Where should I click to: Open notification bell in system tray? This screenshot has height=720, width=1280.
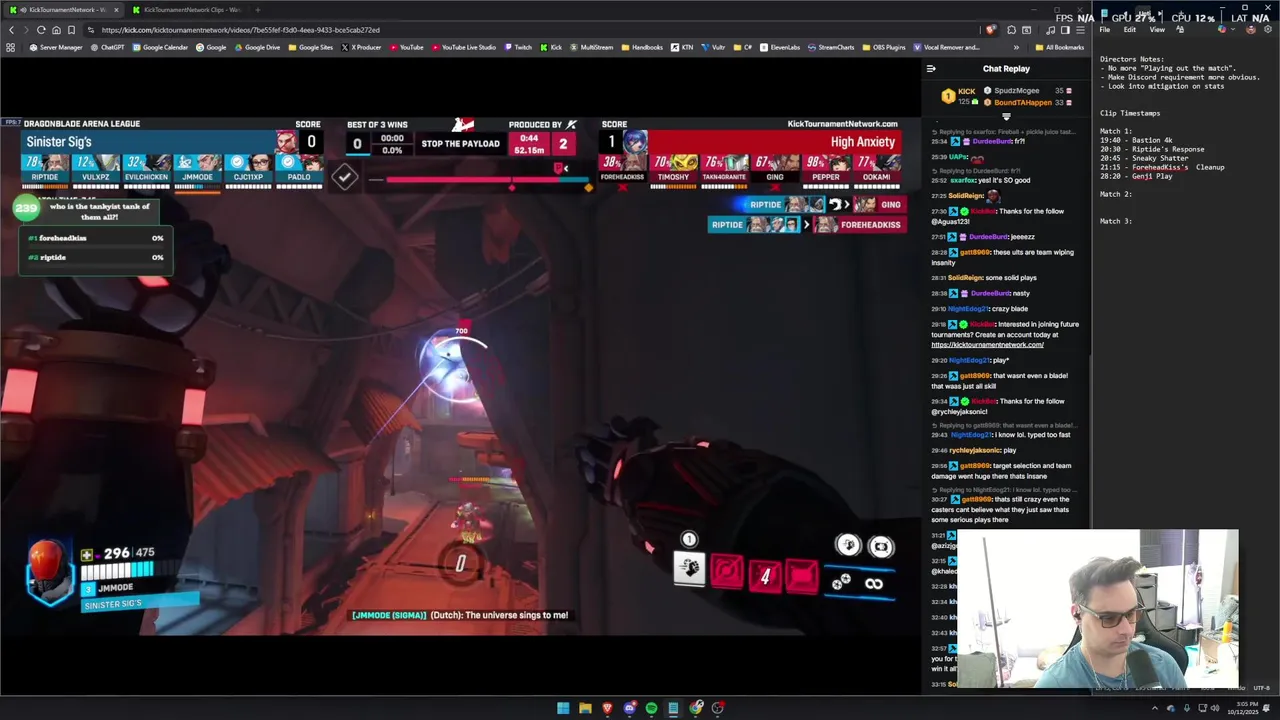(1266, 708)
